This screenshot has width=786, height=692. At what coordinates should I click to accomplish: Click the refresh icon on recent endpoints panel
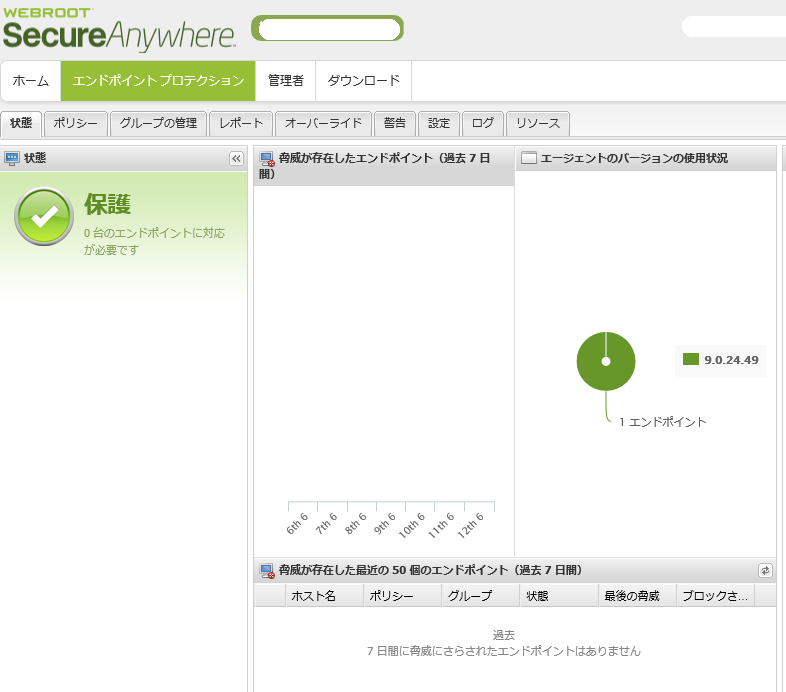pos(765,570)
